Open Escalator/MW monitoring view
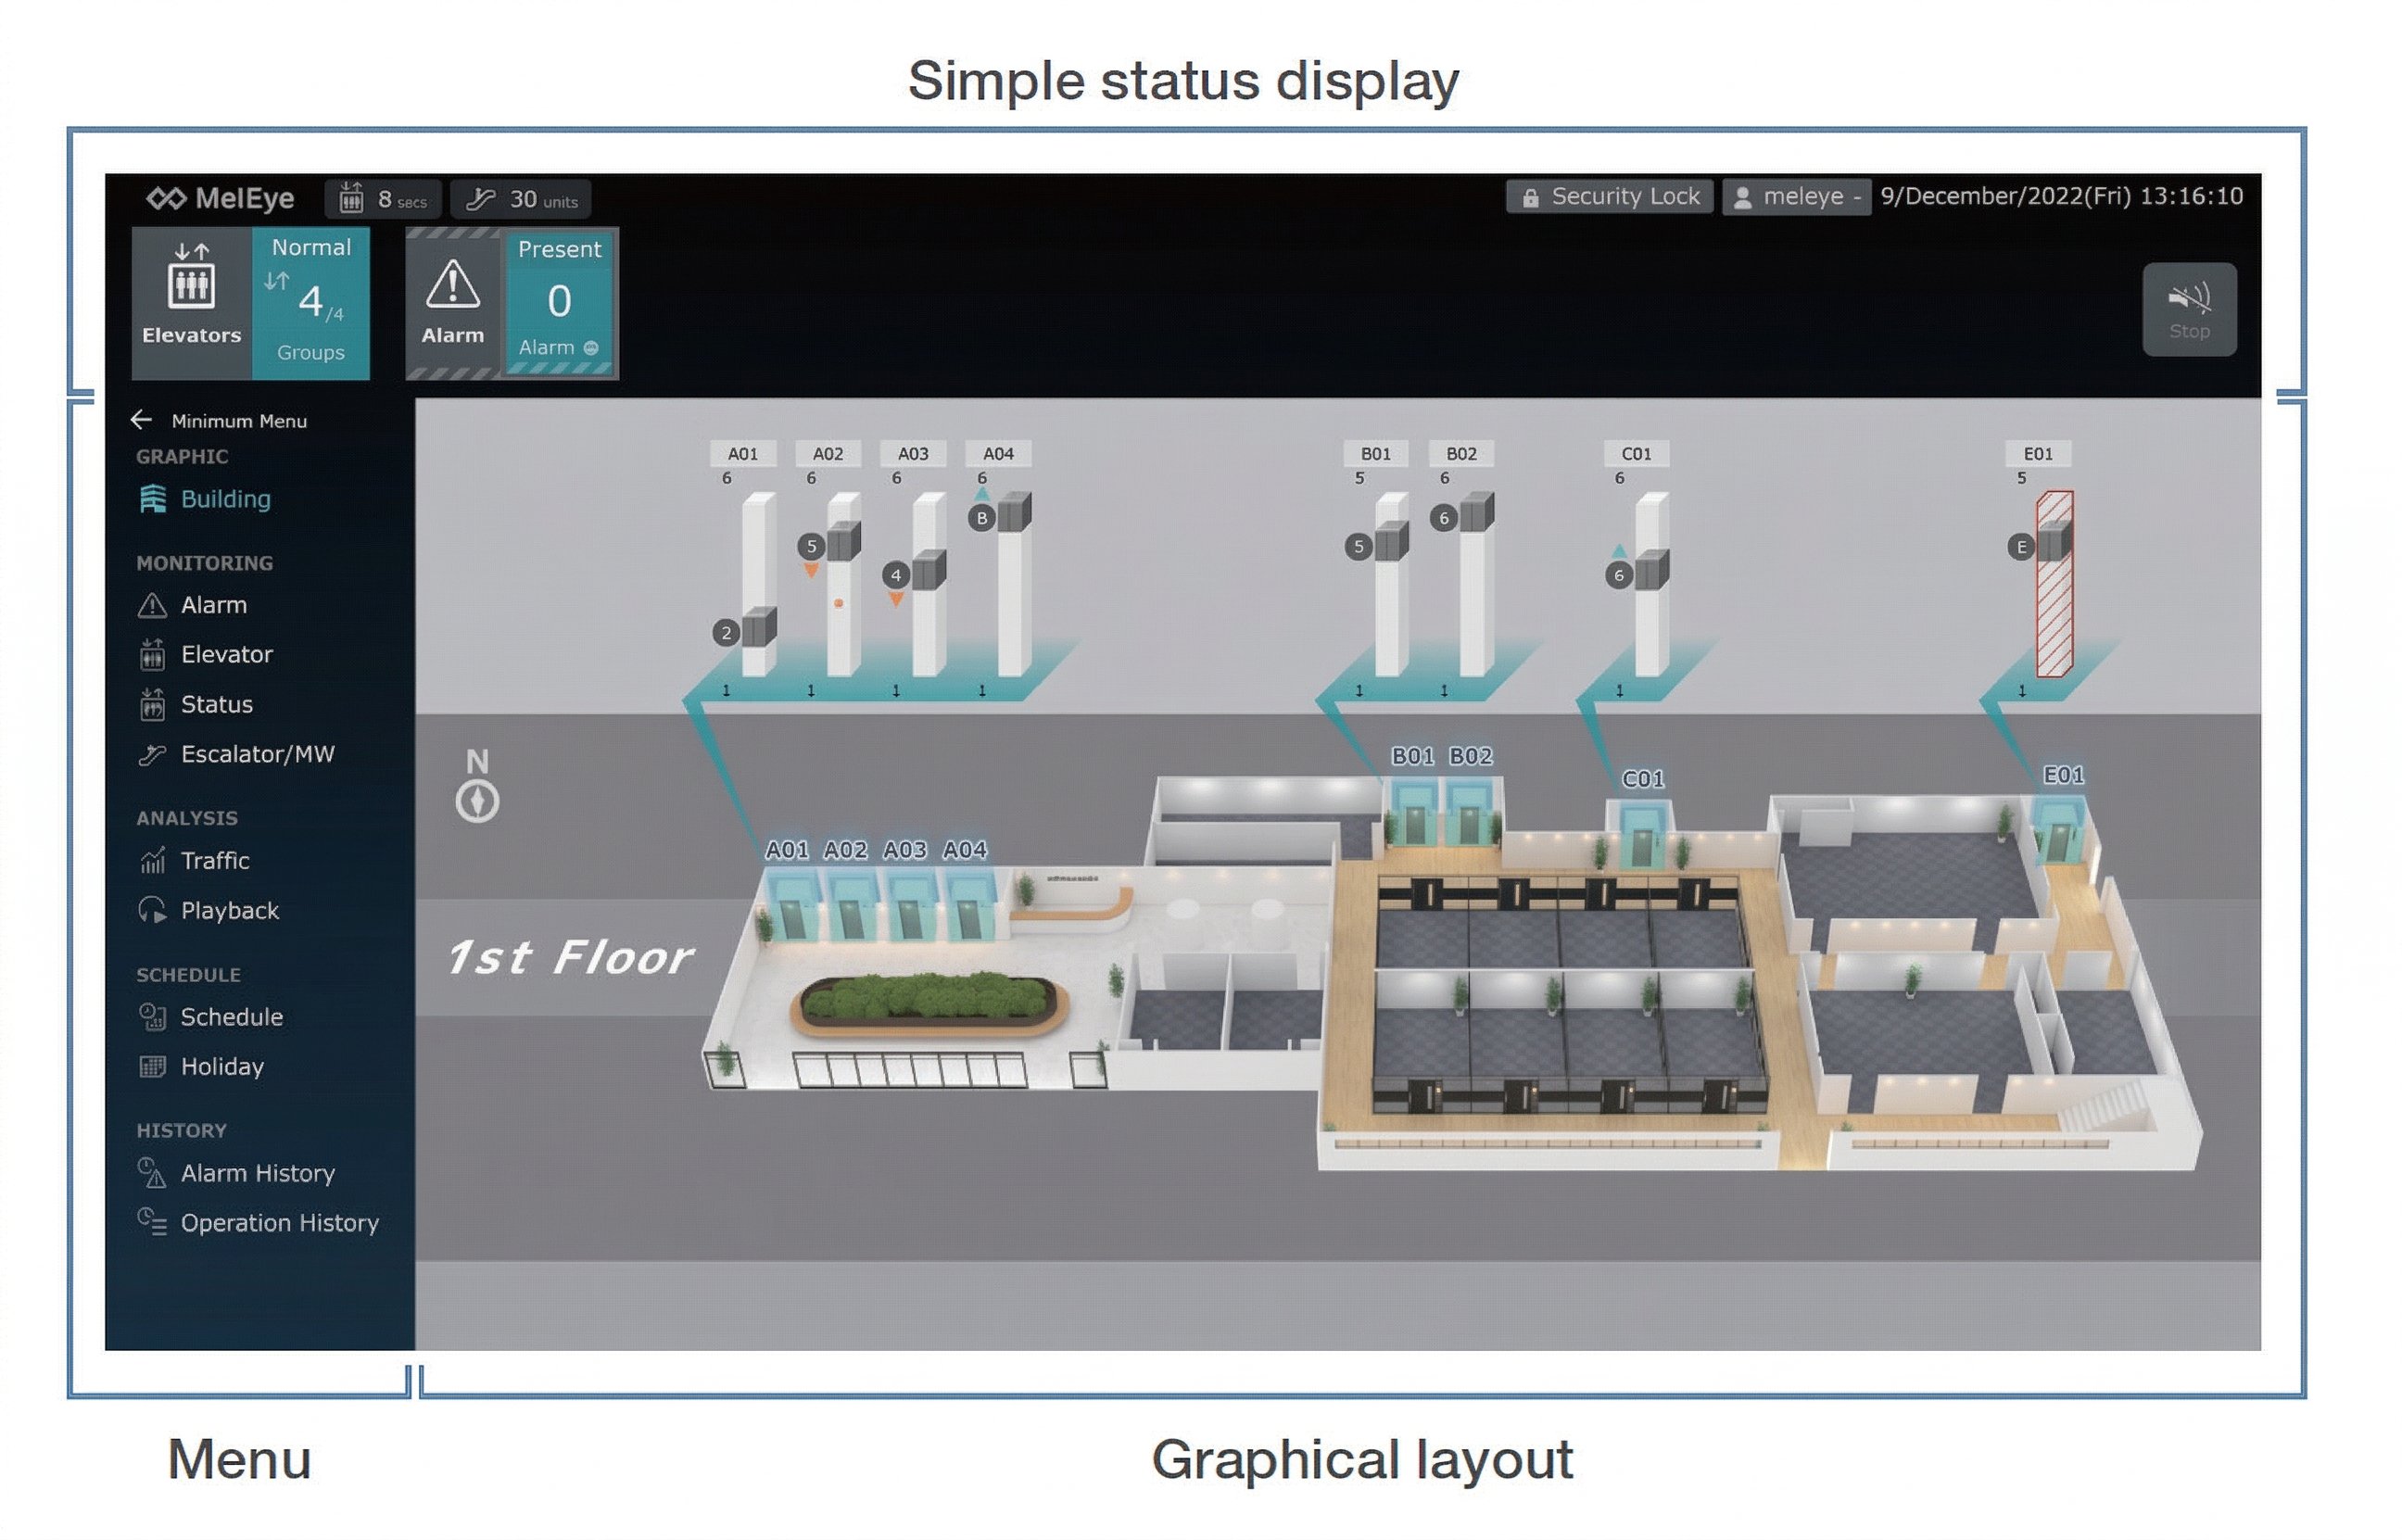 coord(257,754)
